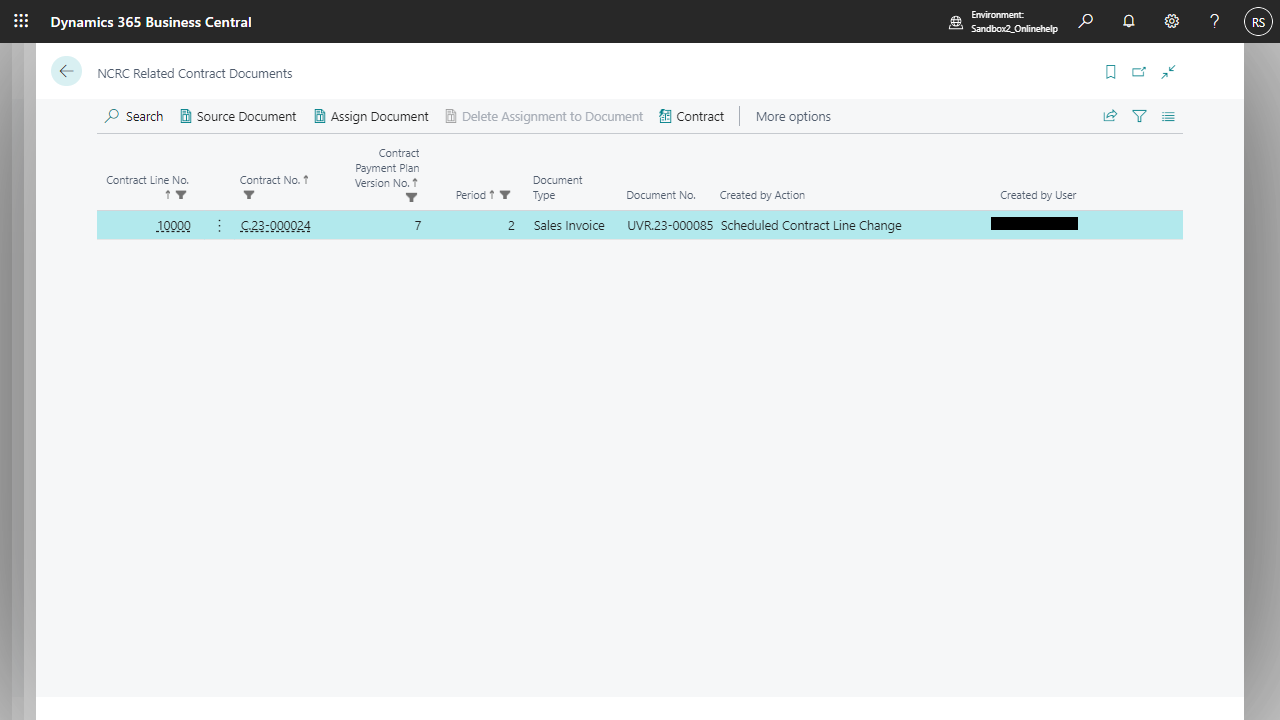The image size is (1280, 720).
Task: Click the back arrow button
Action: [x=66, y=71]
